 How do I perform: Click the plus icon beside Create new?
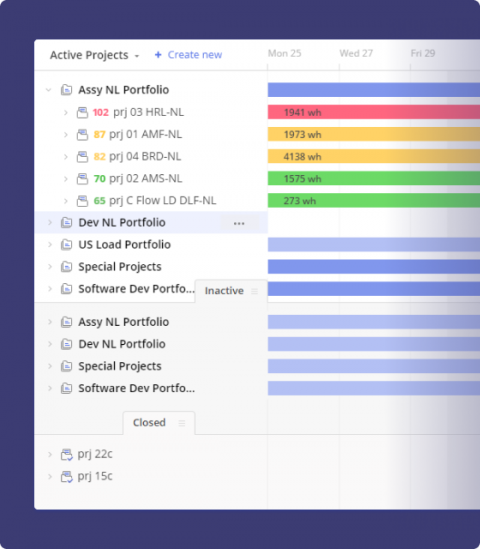(x=158, y=55)
